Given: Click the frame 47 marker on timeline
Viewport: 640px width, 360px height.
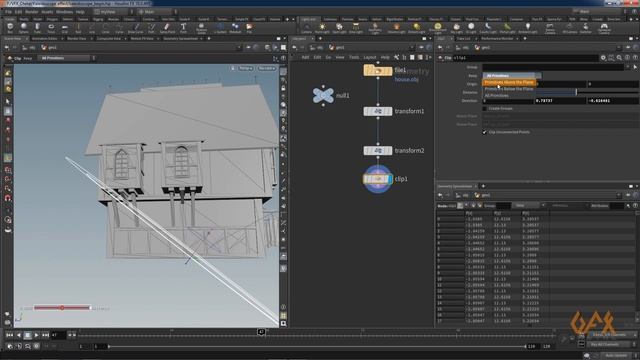Looking at the screenshot, I should click(261, 333).
